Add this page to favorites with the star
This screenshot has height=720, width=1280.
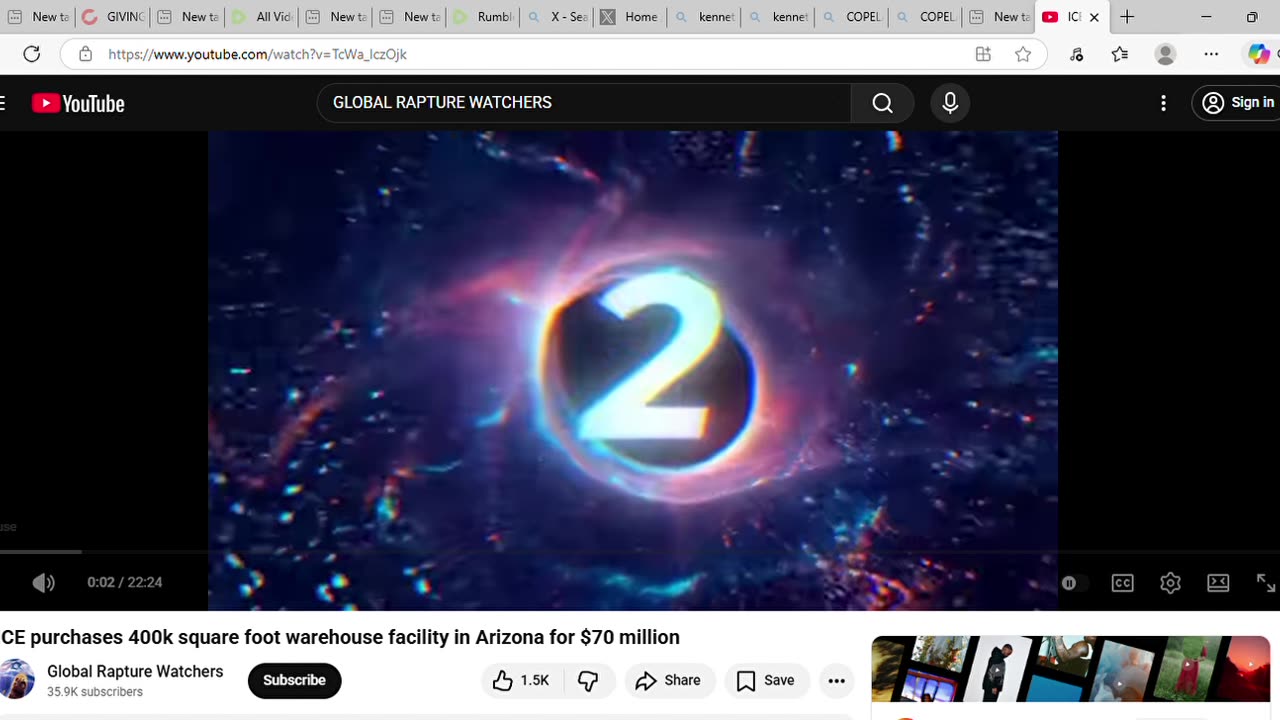[x=1023, y=54]
